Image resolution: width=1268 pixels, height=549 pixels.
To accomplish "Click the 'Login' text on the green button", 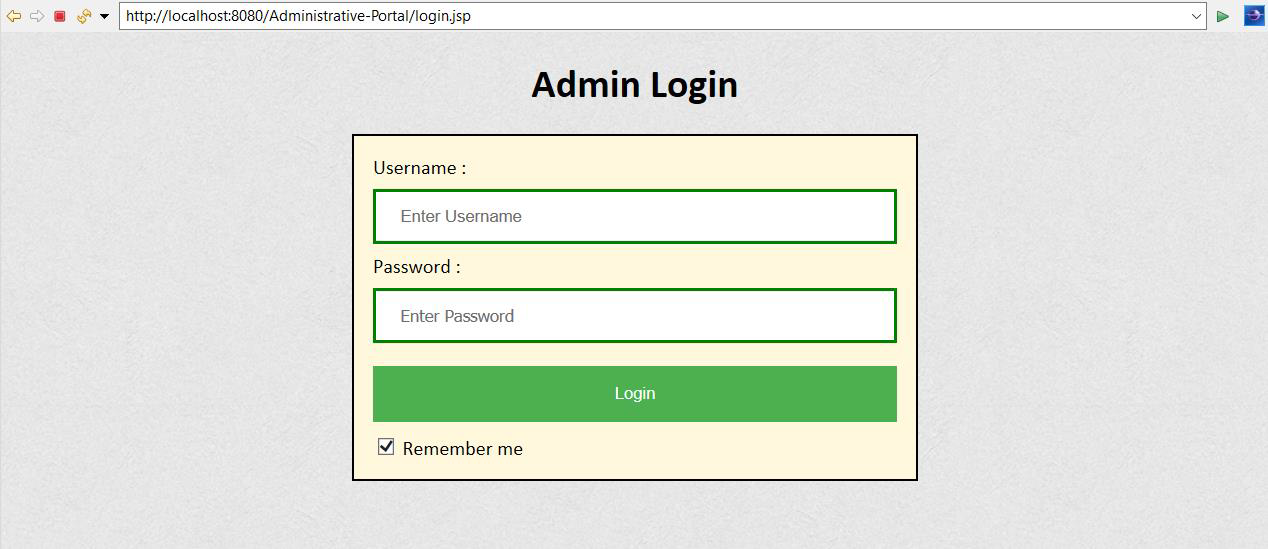I will click(634, 393).
